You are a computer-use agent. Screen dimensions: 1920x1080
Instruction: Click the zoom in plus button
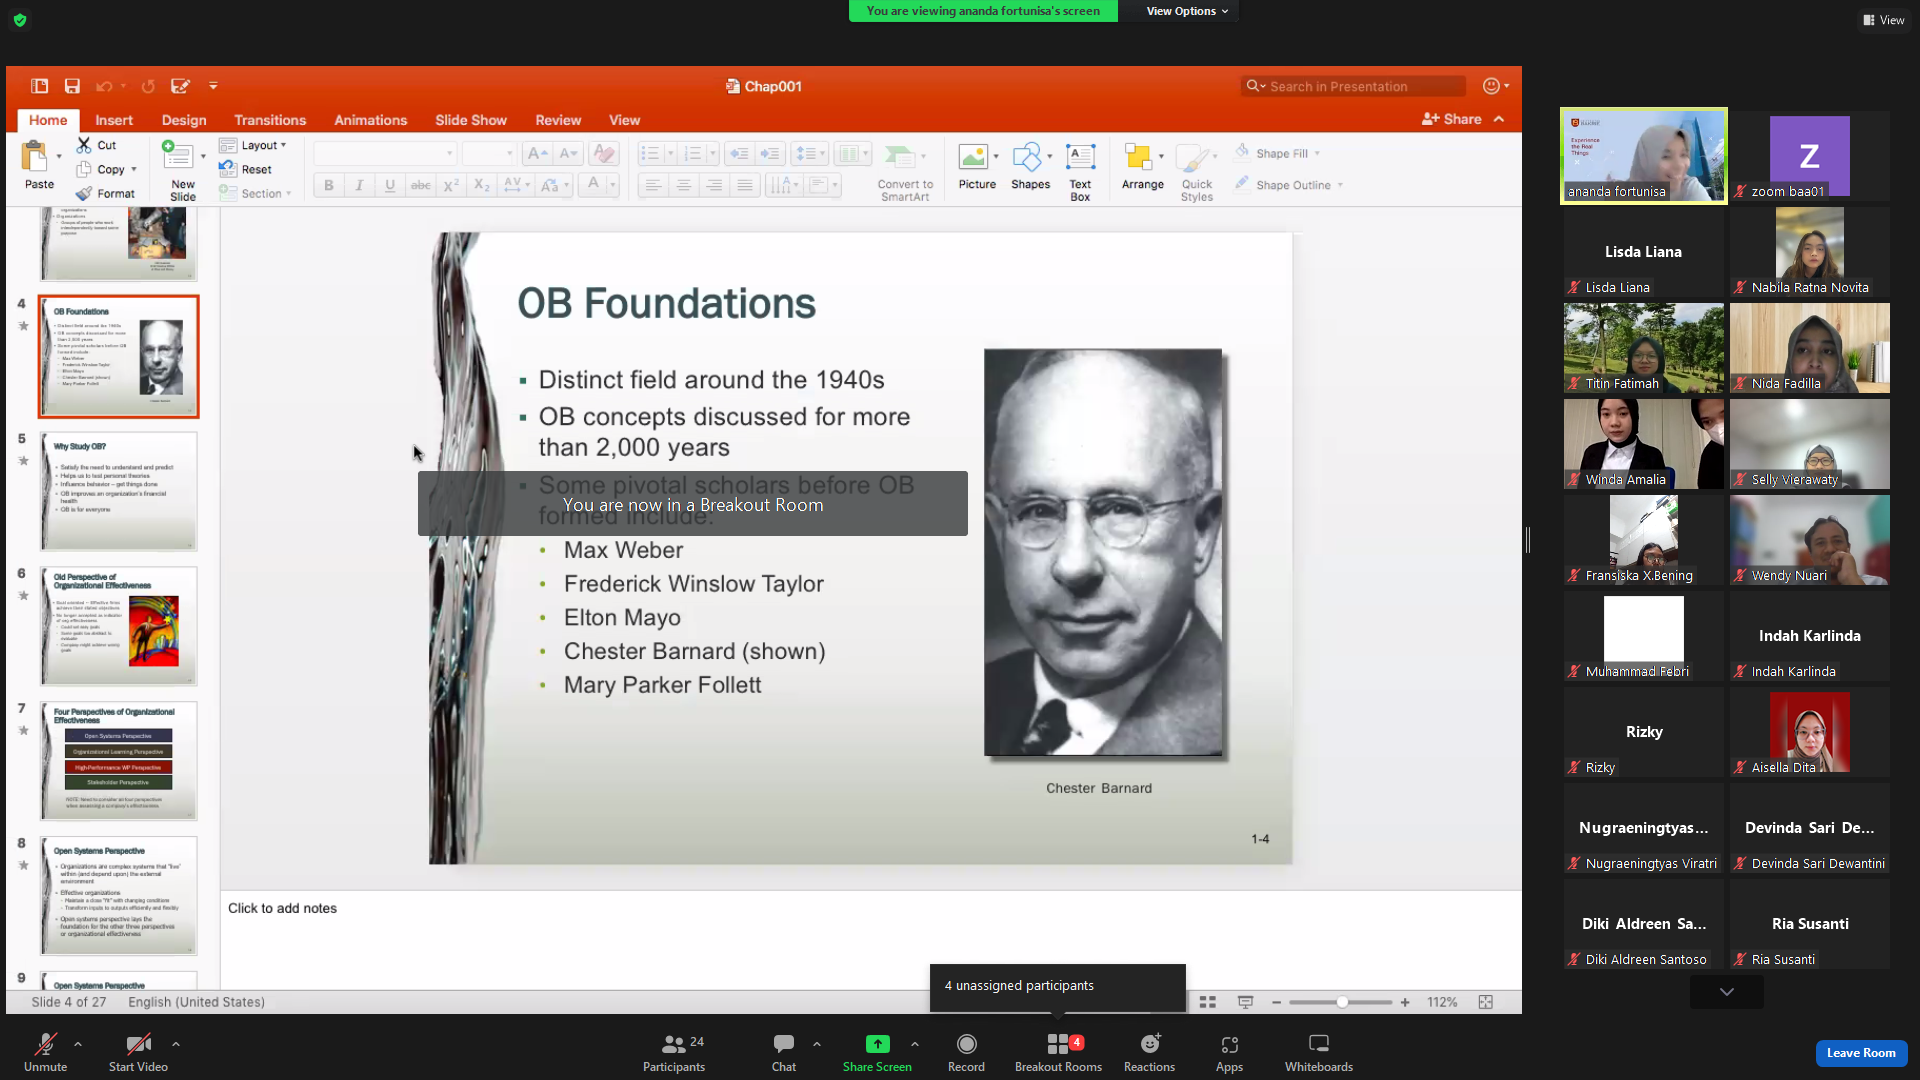point(1405,1002)
